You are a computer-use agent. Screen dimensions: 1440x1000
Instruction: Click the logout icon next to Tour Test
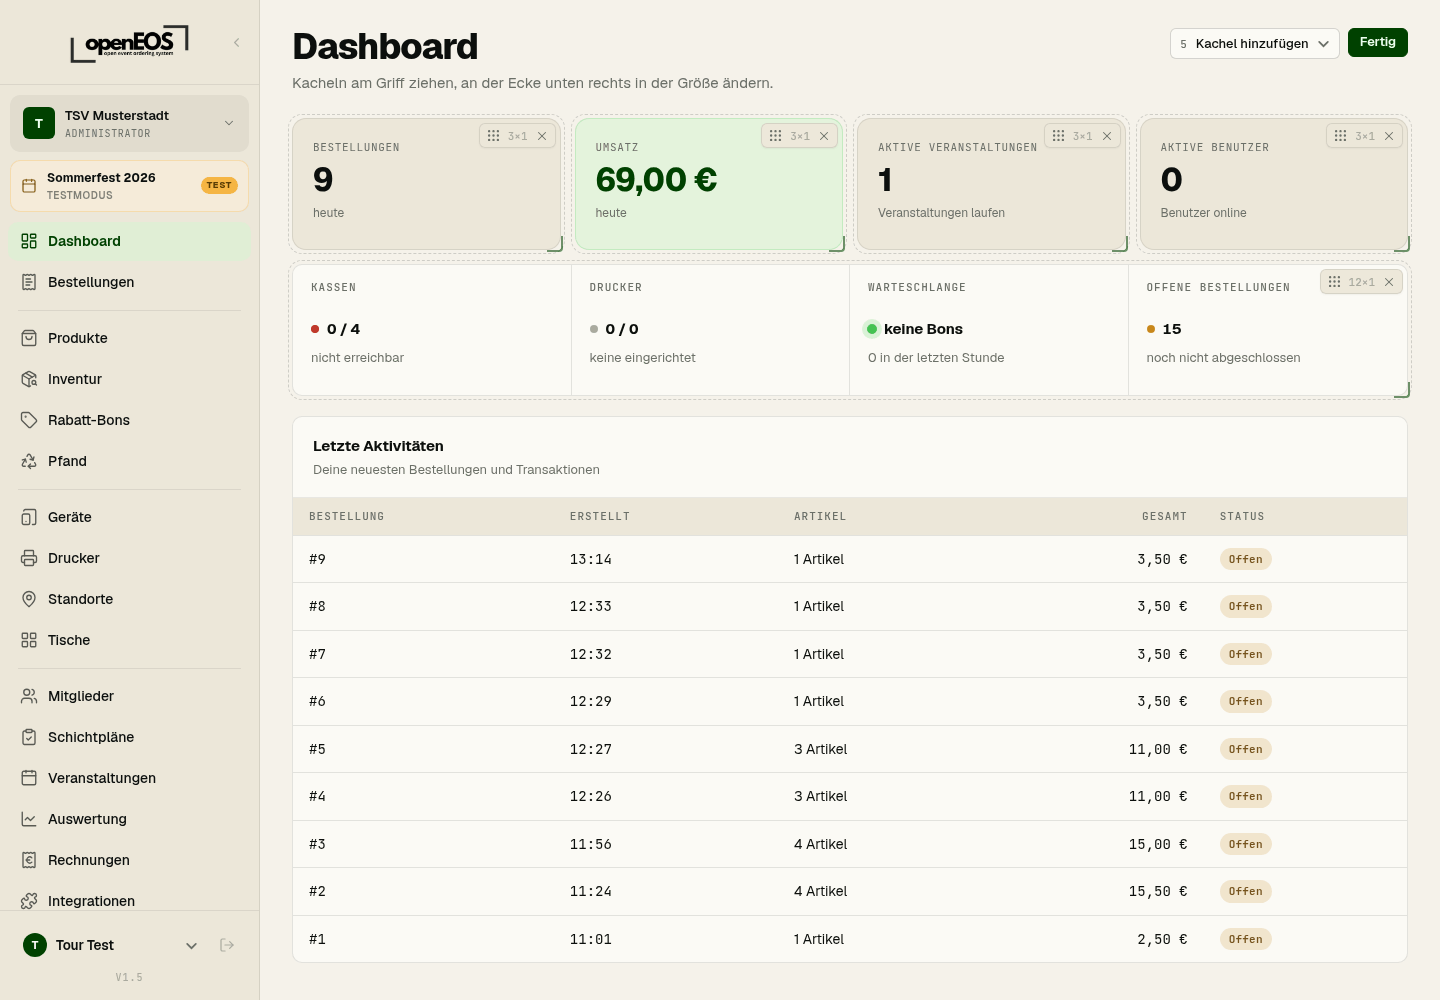227,945
